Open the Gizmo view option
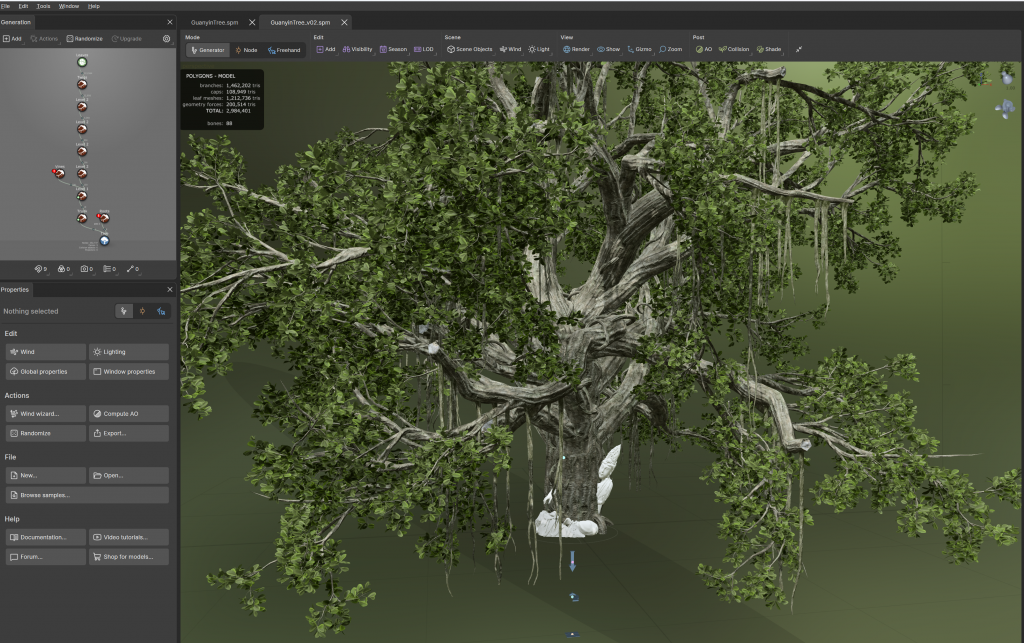The height and width of the screenshot is (643, 1024). (639, 49)
